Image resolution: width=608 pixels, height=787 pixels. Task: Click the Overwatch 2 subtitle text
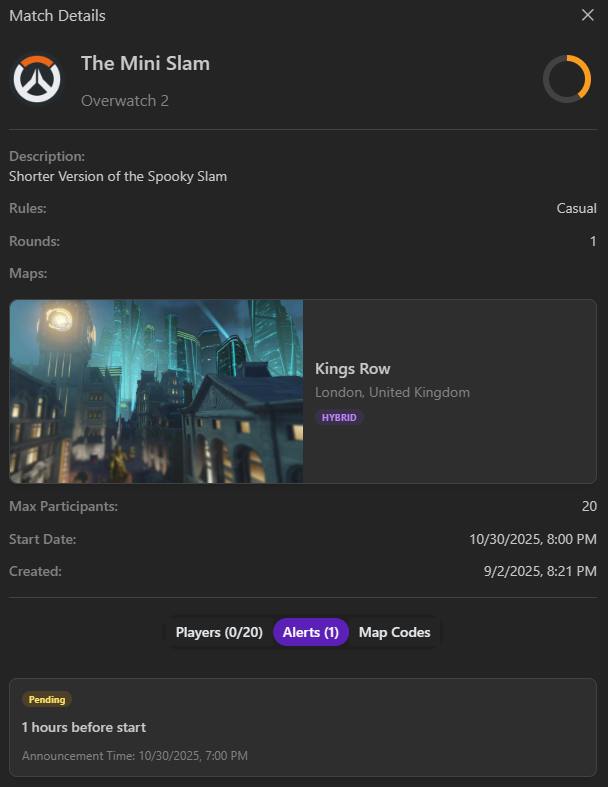125,100
